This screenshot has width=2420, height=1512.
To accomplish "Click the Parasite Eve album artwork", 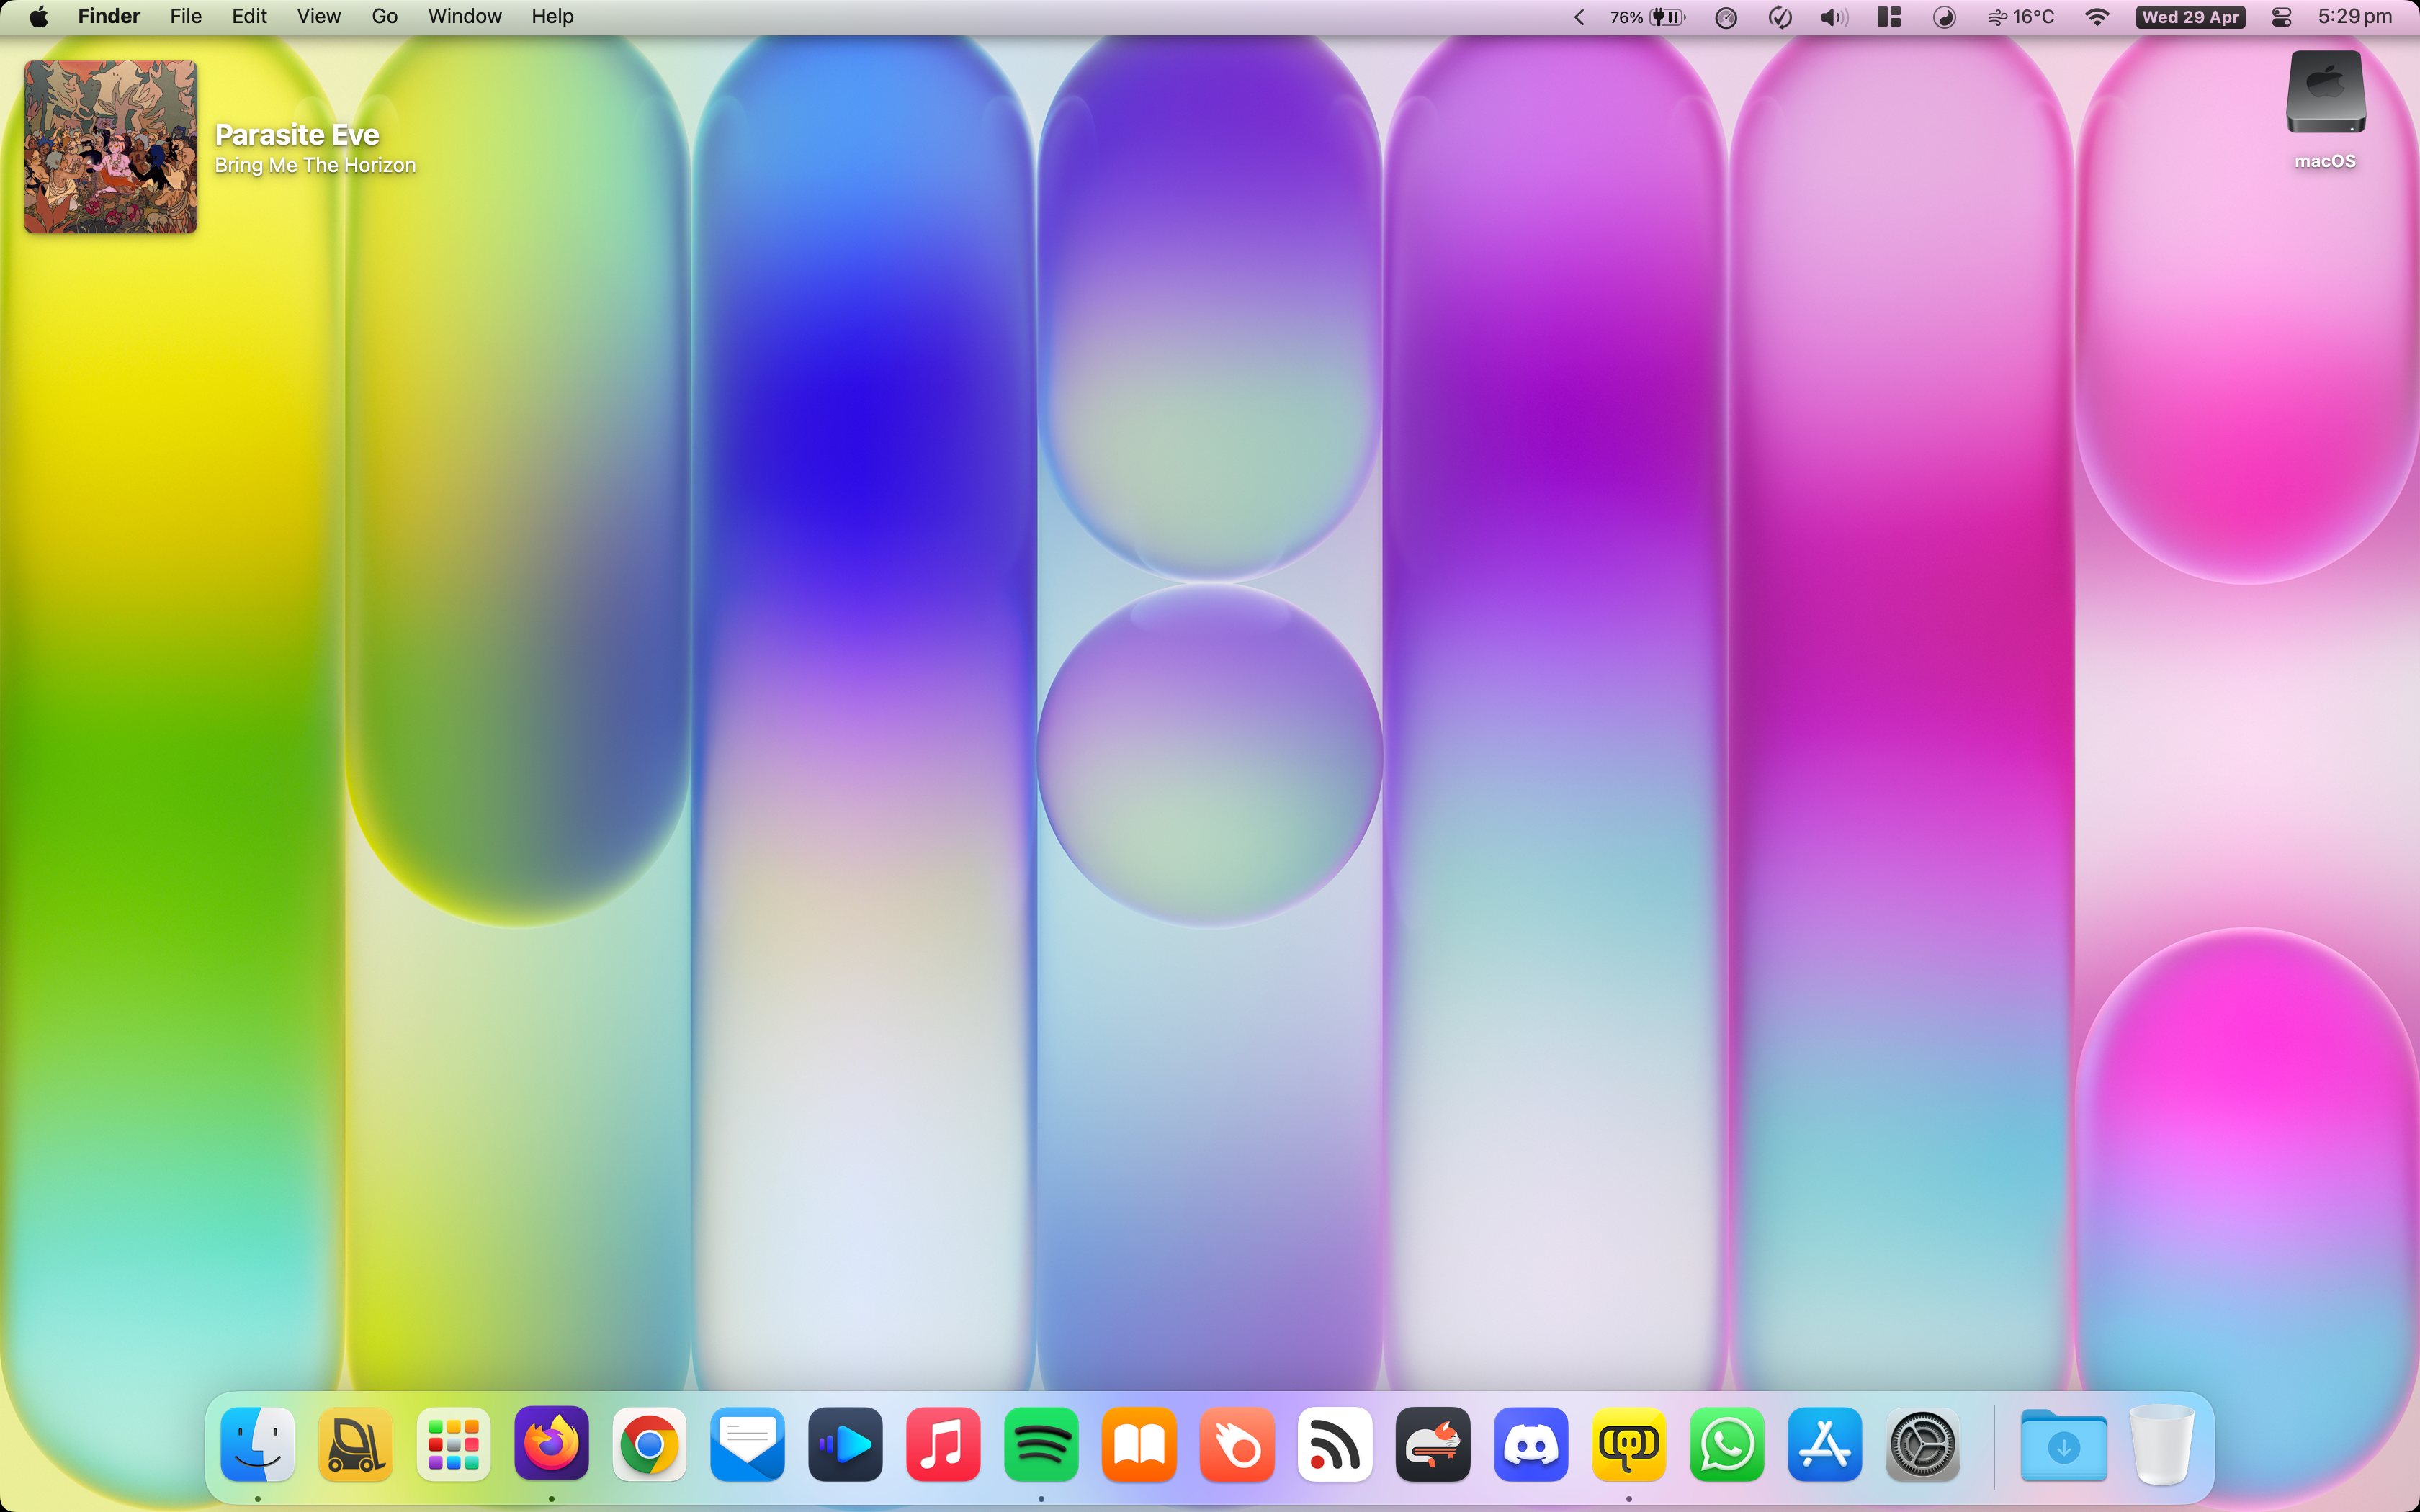I will 111,147.
